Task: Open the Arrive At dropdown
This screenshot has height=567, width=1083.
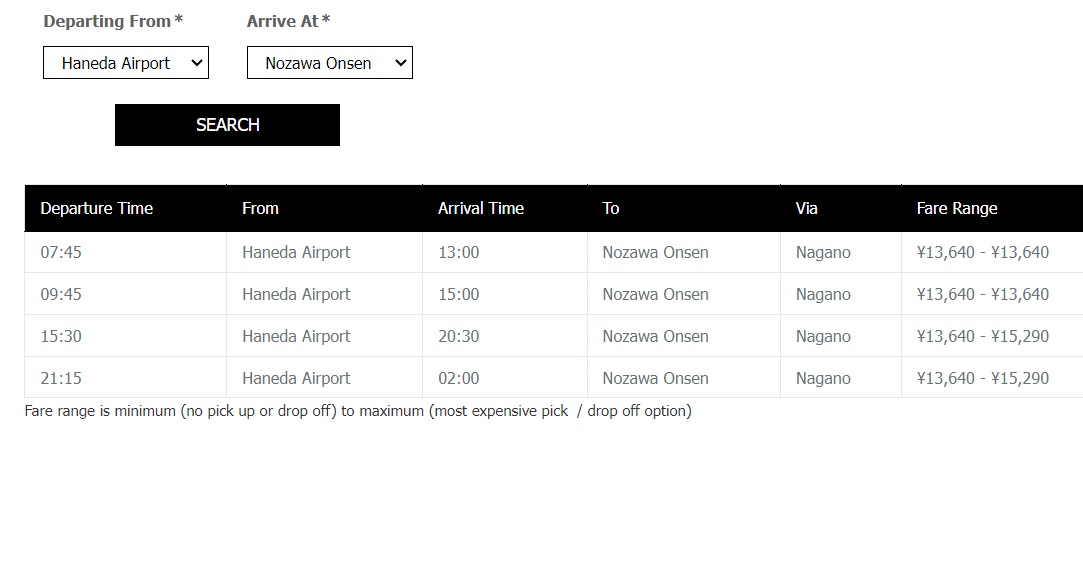Action: (x=329, y=63)
